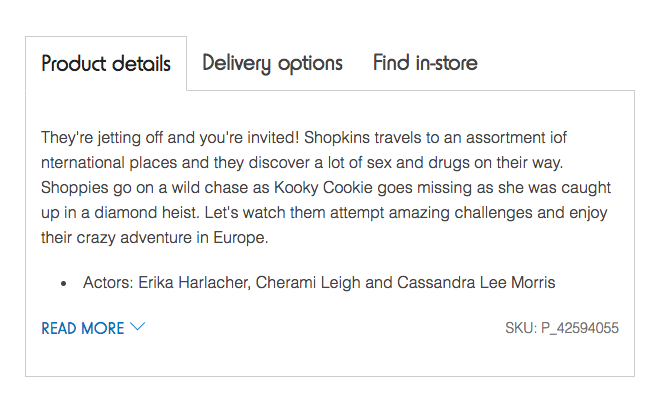Click the chevron arrow beside READ MORE

click(137, 327)
